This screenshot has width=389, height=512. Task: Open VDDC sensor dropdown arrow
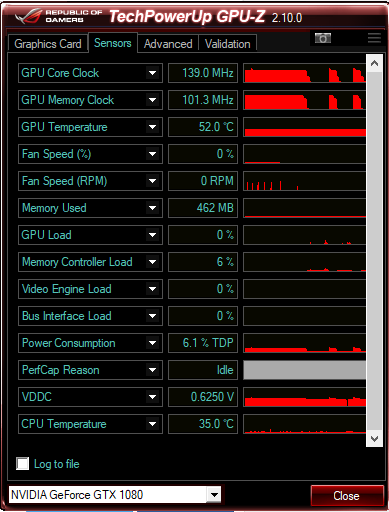[153, 397]
